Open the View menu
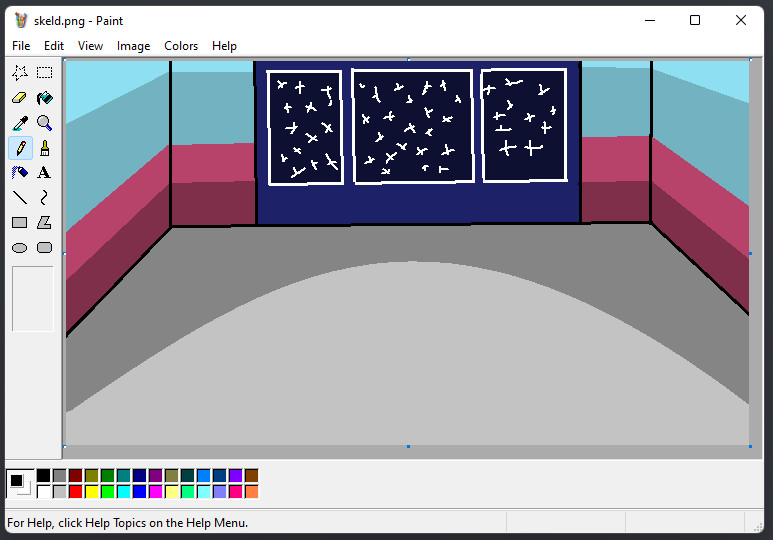 pyautogui.click(x=90, y=46)
